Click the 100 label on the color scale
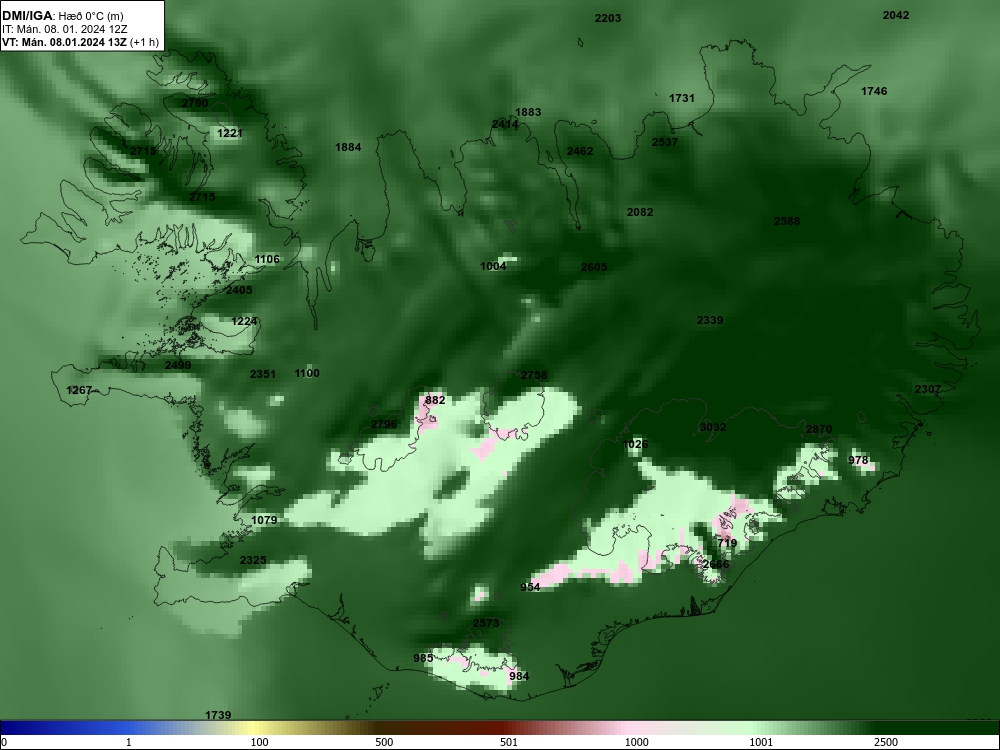The height and width of the screenshot is (750, 1000). click(x=259, y=742)
